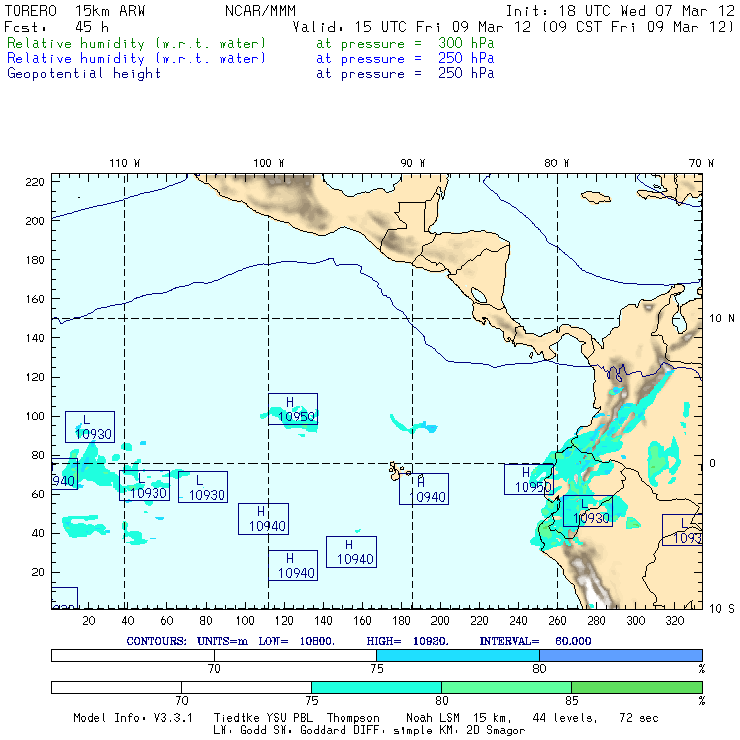This screenshot has height=740, width=740.
Task: Click the "44 levels," model text
Action: pyautogui.click(x=565, y=718)
